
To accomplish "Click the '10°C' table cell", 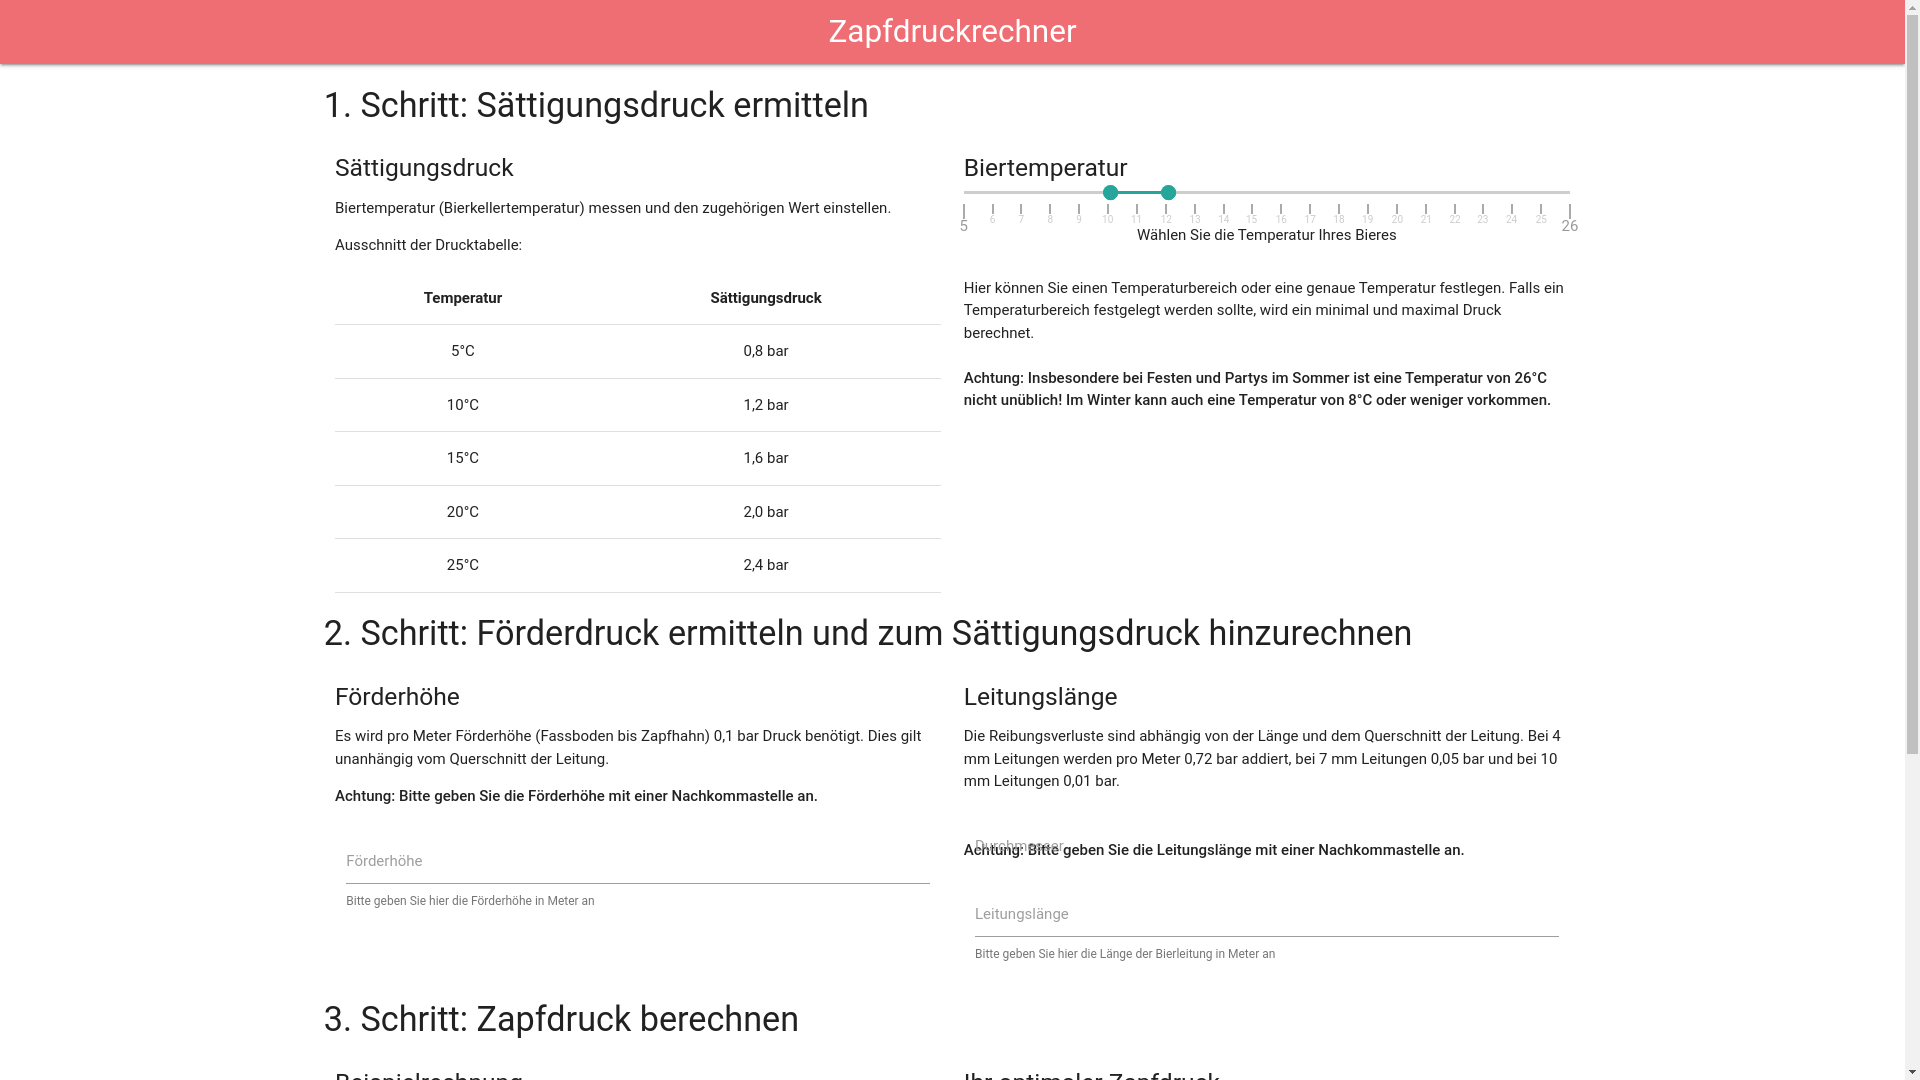I will pyautogui.click(x=462, y=405).
